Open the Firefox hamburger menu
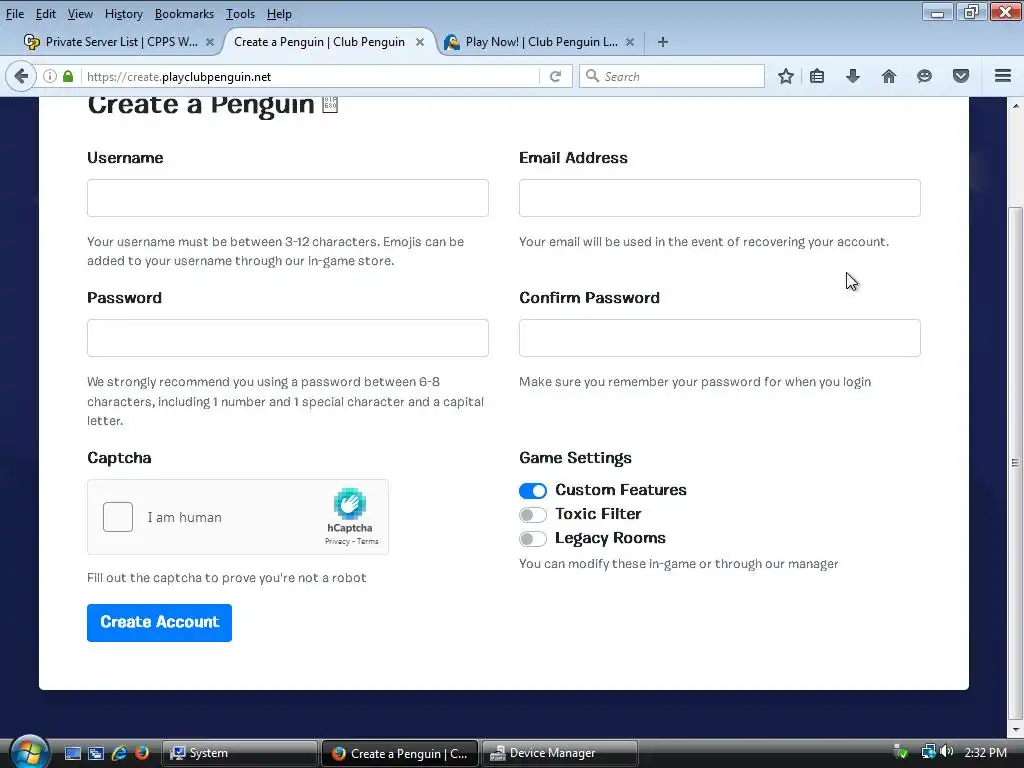 [1003, 76]
